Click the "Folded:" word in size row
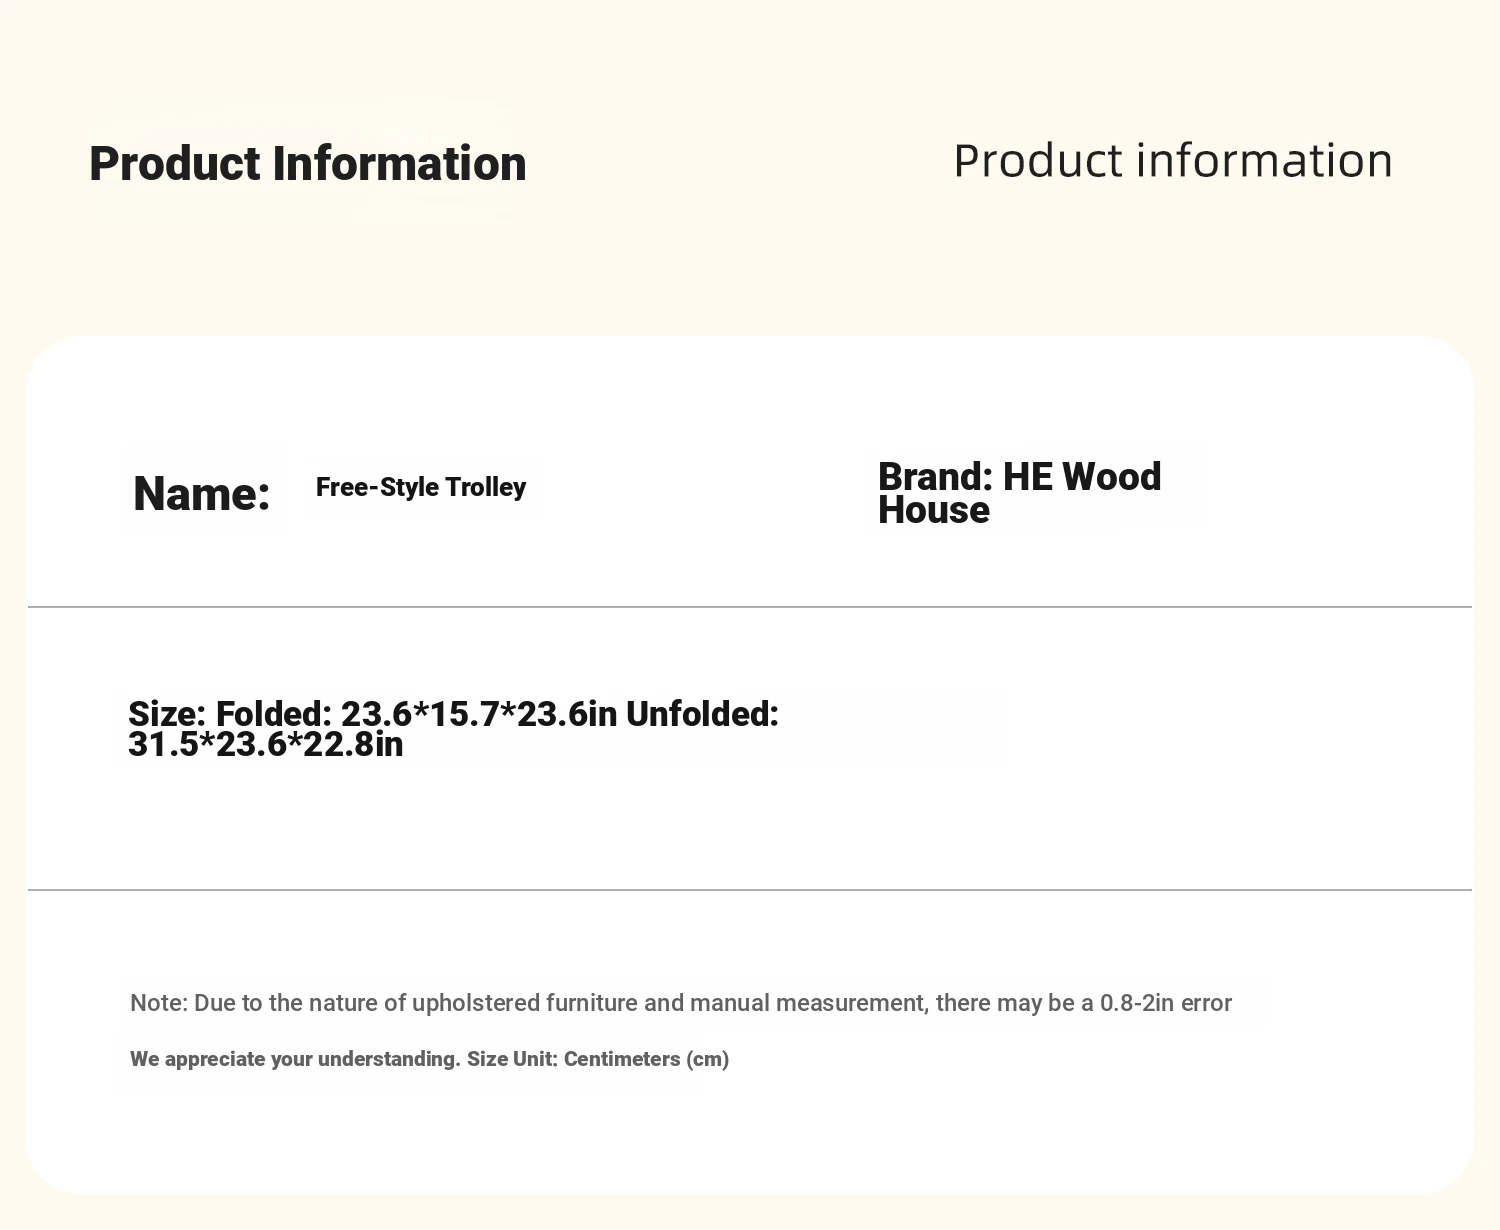Screen dimensions: 1500x1230 pos(274,714)
